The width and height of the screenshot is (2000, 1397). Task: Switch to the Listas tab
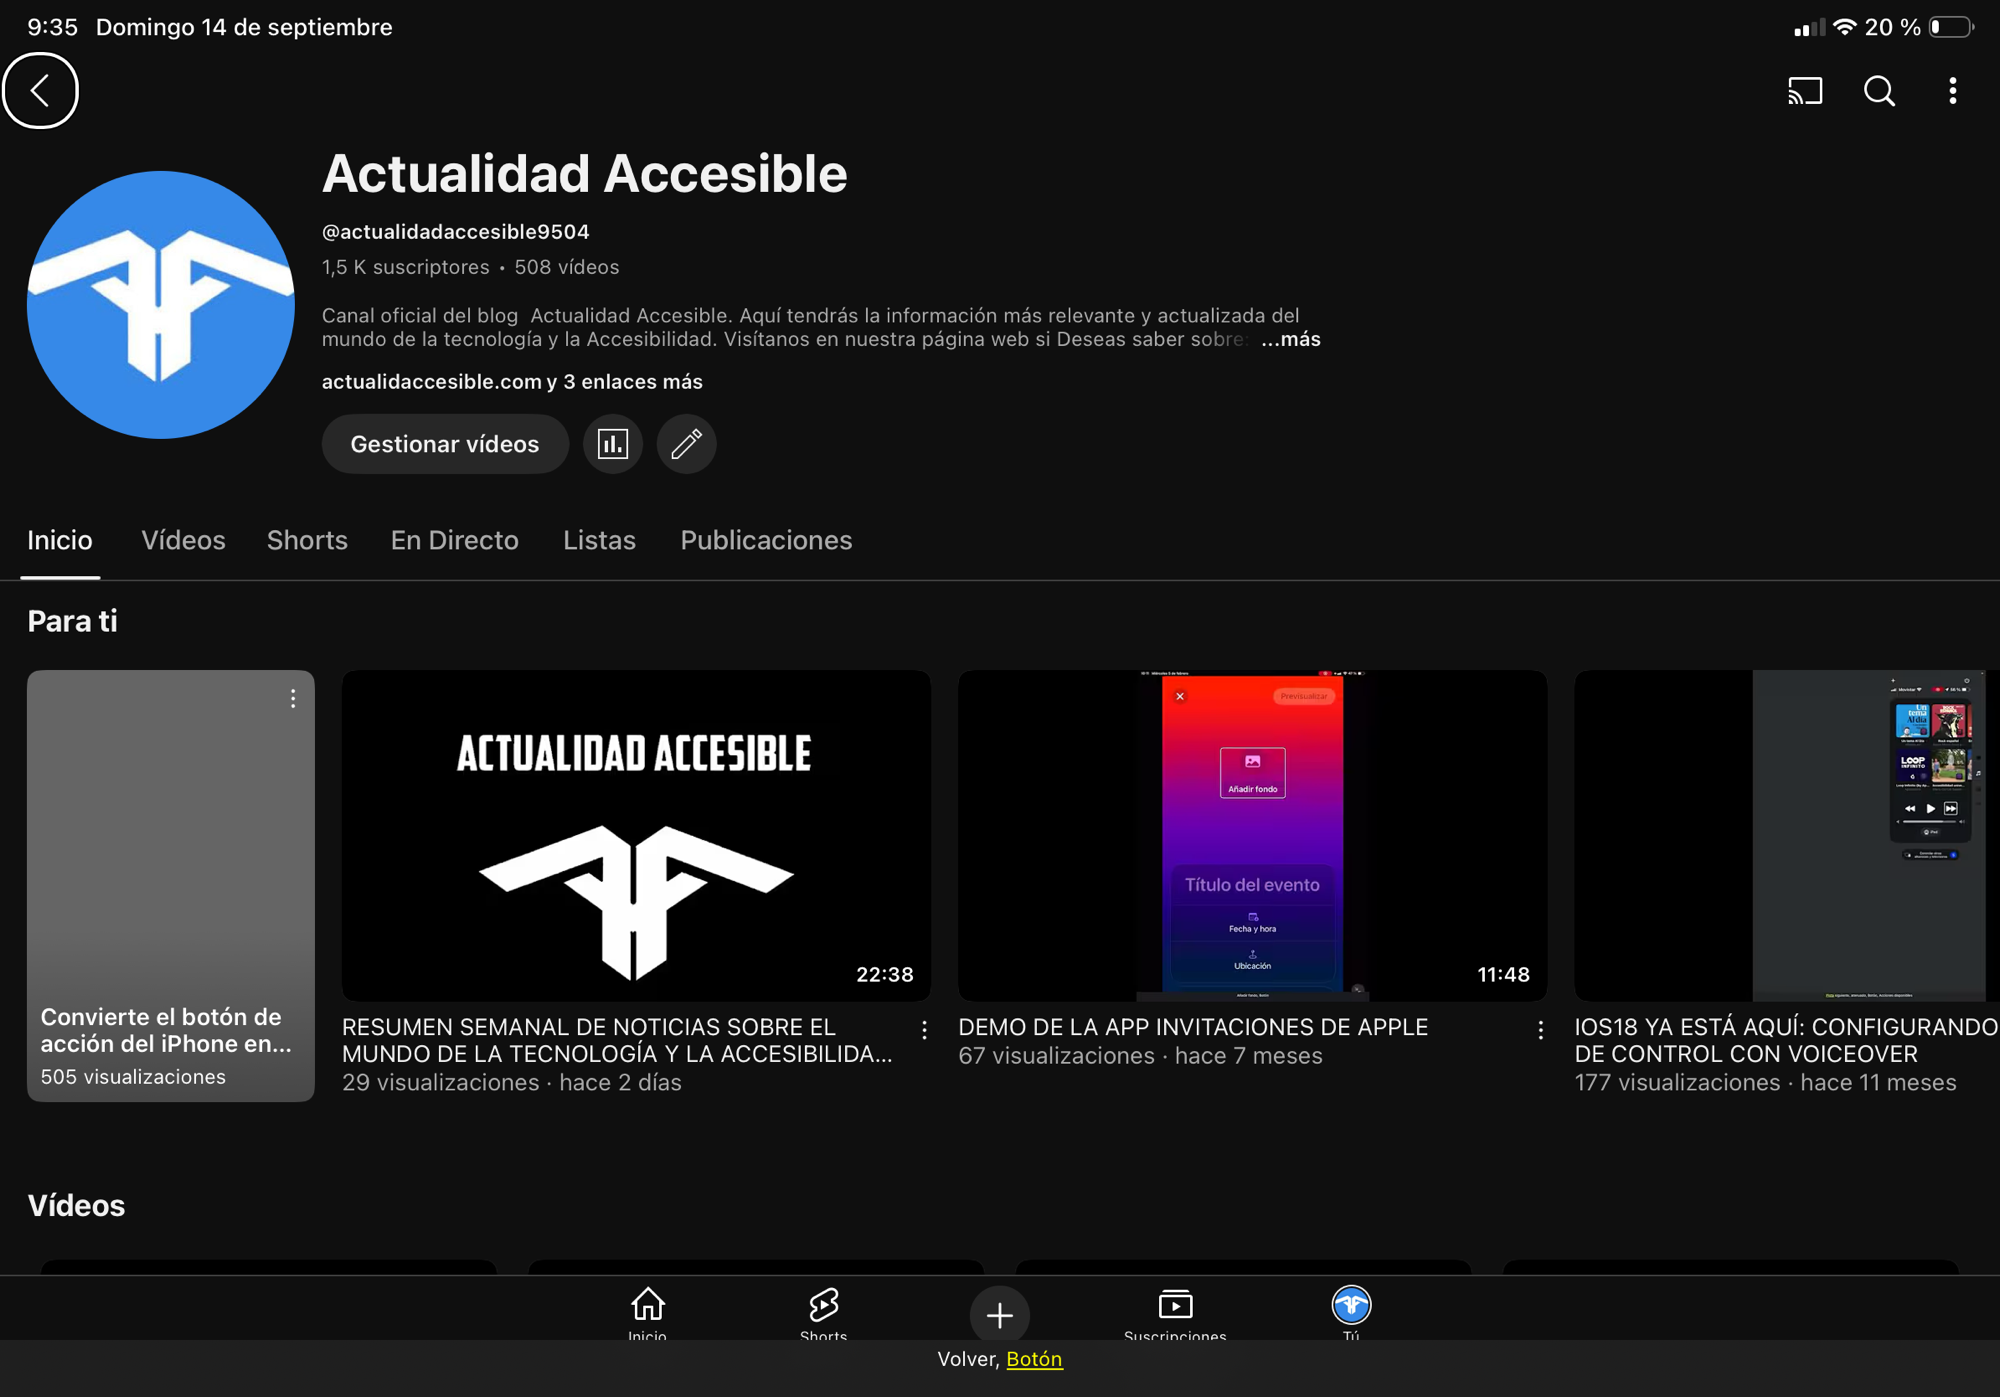coord(599,541)
